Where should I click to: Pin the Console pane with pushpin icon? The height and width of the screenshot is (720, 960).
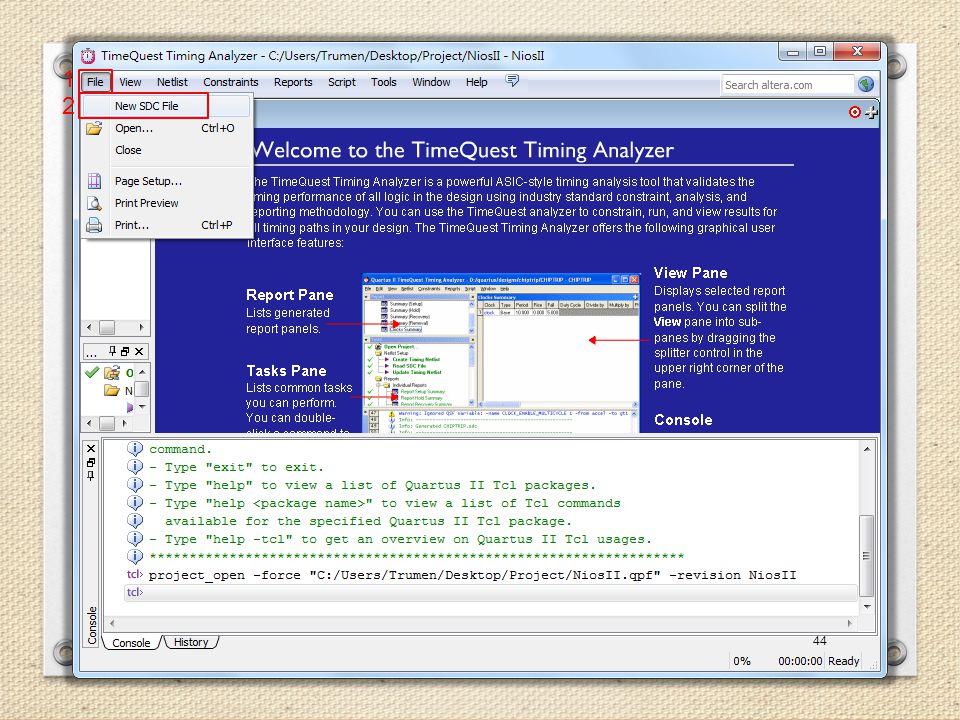click(x=91, y=476)
